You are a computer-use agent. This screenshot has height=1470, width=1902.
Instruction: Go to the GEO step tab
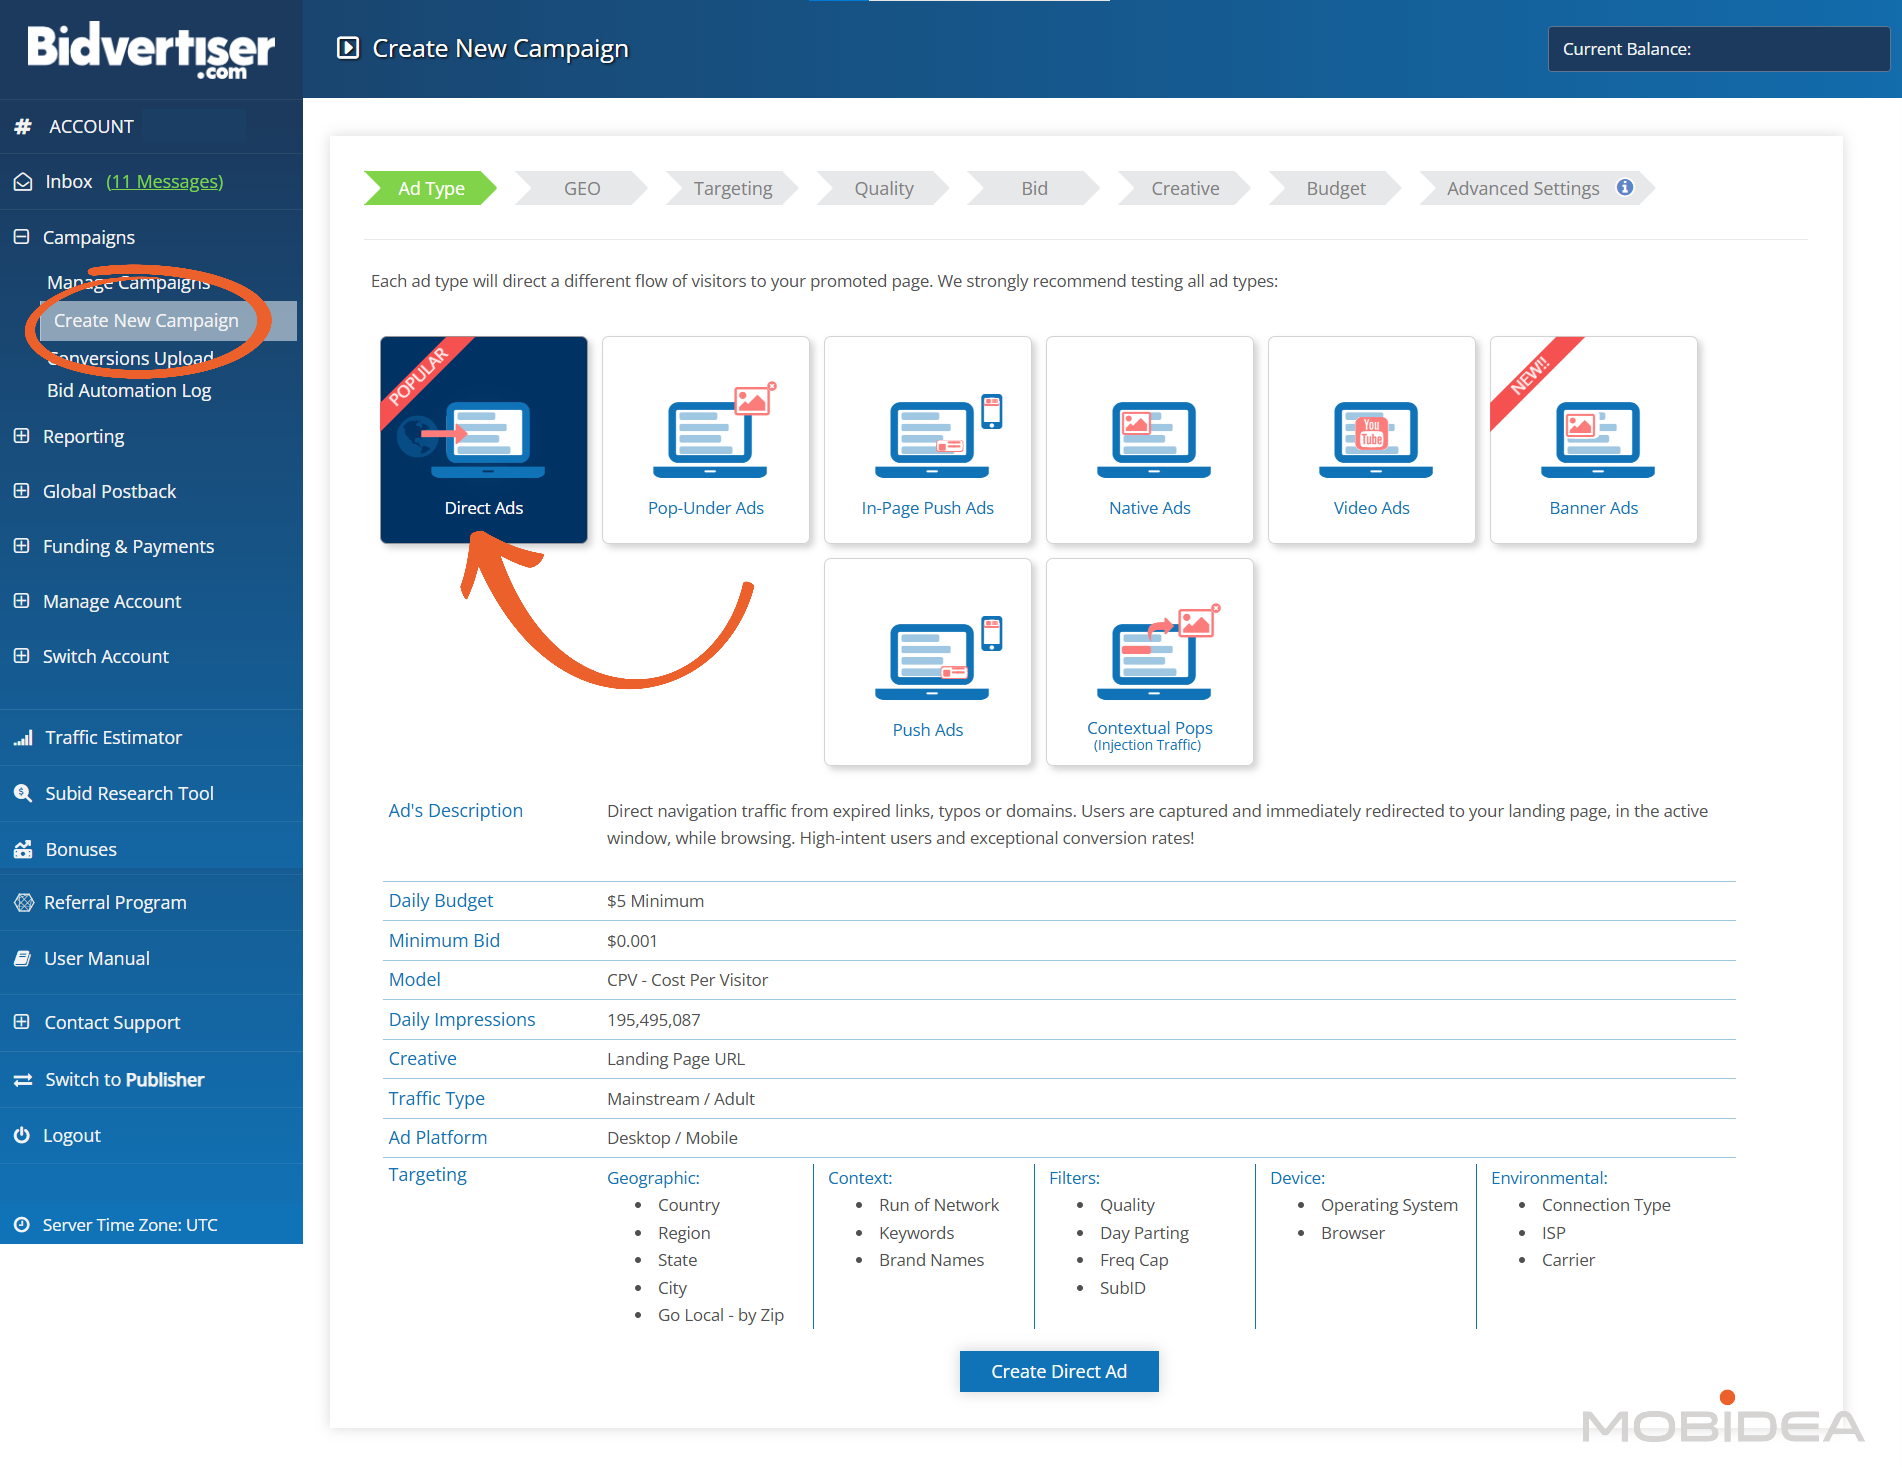pos(581,188)
